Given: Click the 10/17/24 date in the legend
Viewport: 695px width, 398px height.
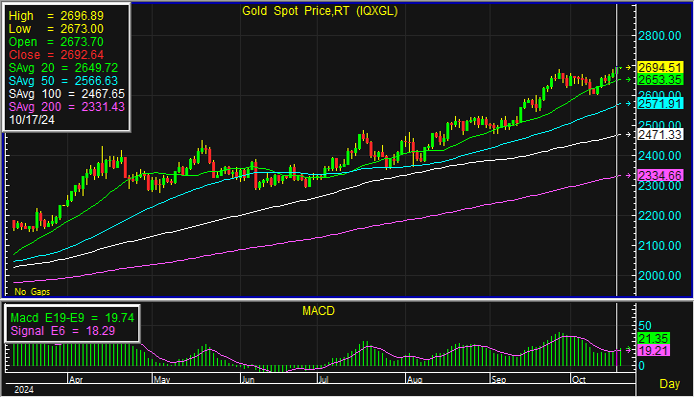Looking at the screenshot, I should pos(32,120).
